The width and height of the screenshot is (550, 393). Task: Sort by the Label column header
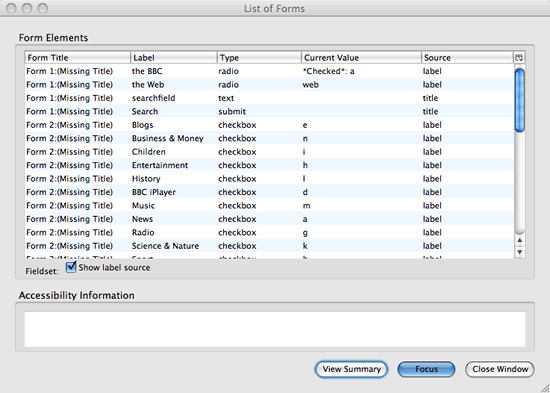point(174,58)
